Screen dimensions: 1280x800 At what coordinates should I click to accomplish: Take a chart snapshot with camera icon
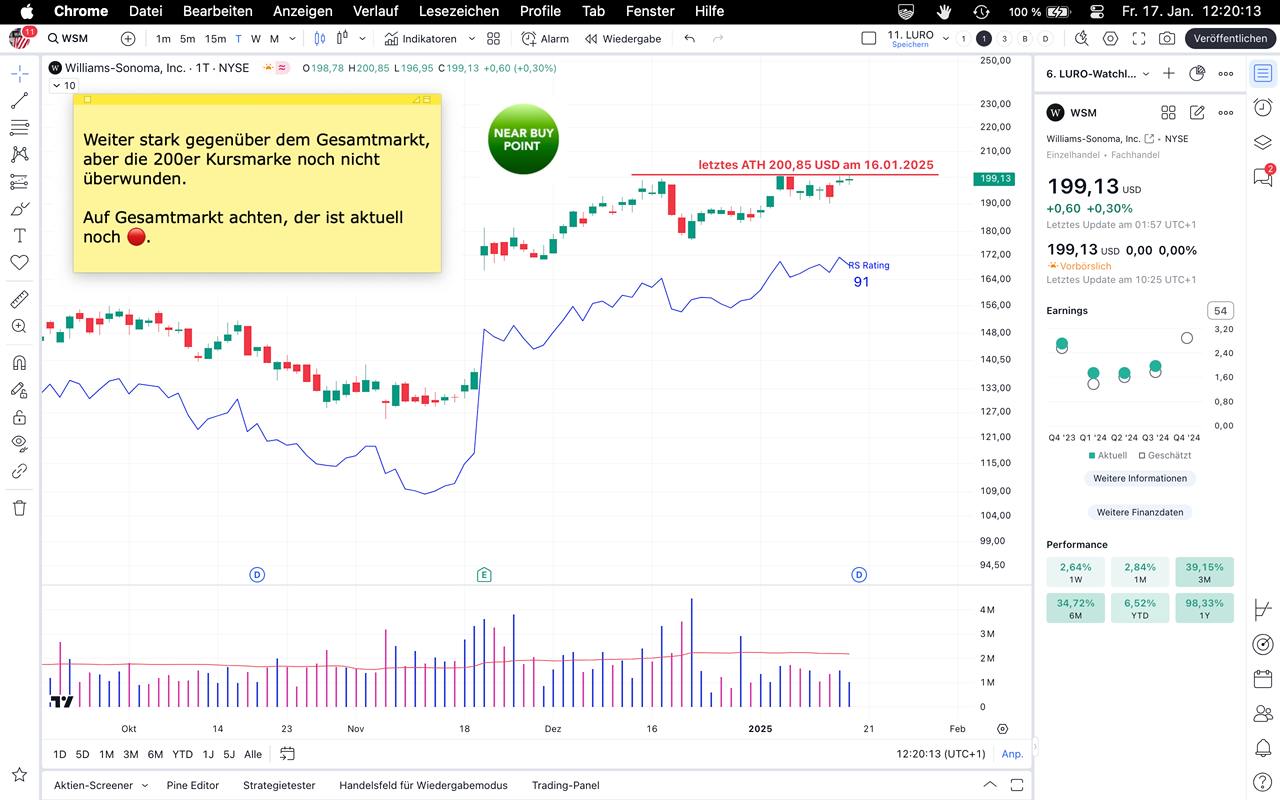point(1167,39)
